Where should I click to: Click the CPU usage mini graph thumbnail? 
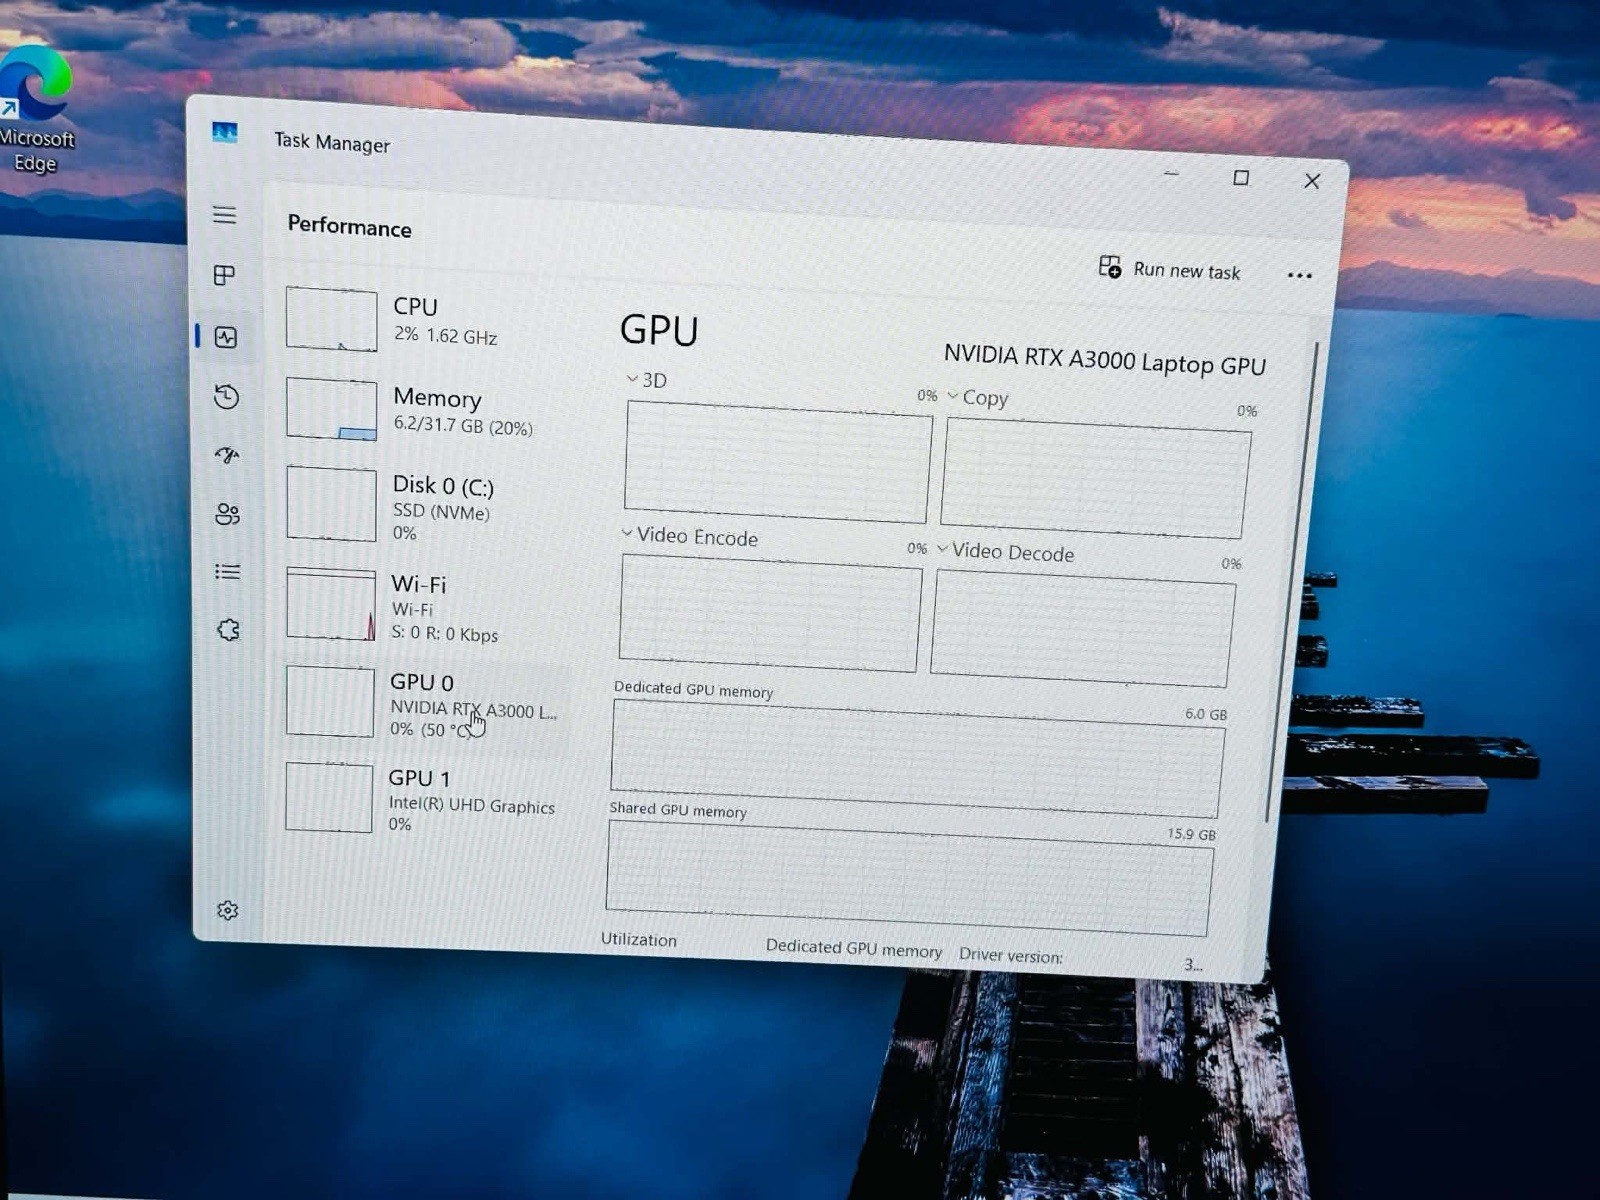point(332,319)
